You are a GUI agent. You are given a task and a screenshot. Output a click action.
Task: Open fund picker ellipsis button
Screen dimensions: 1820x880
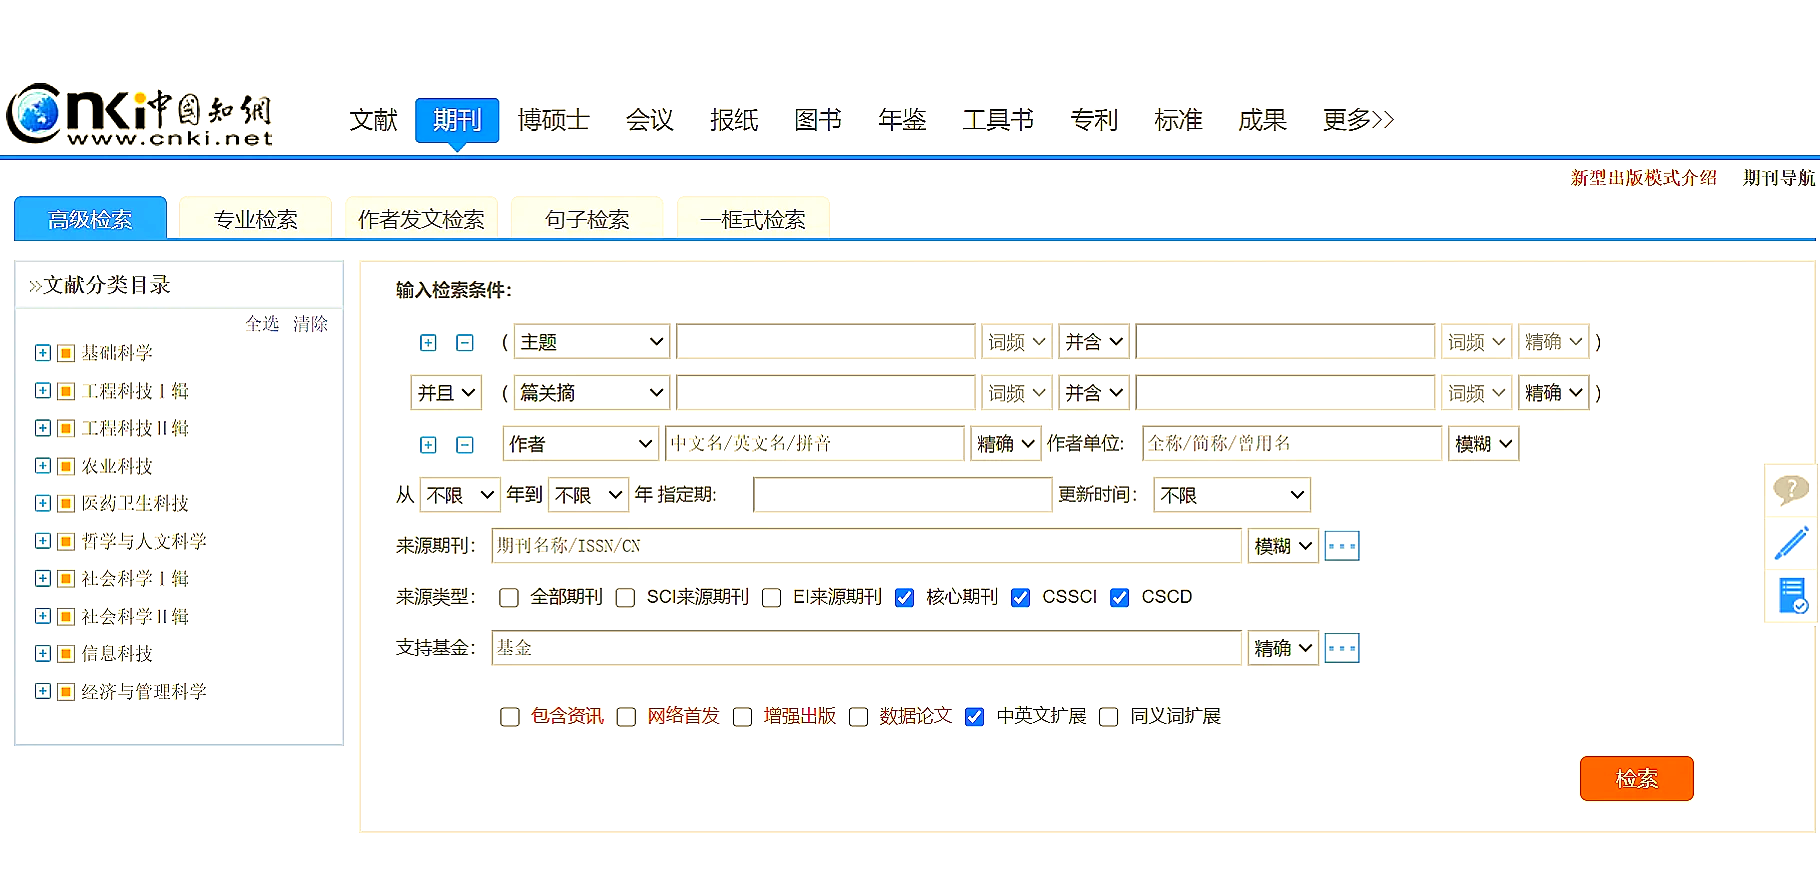pyautogui.click(x=1342, y=648)
